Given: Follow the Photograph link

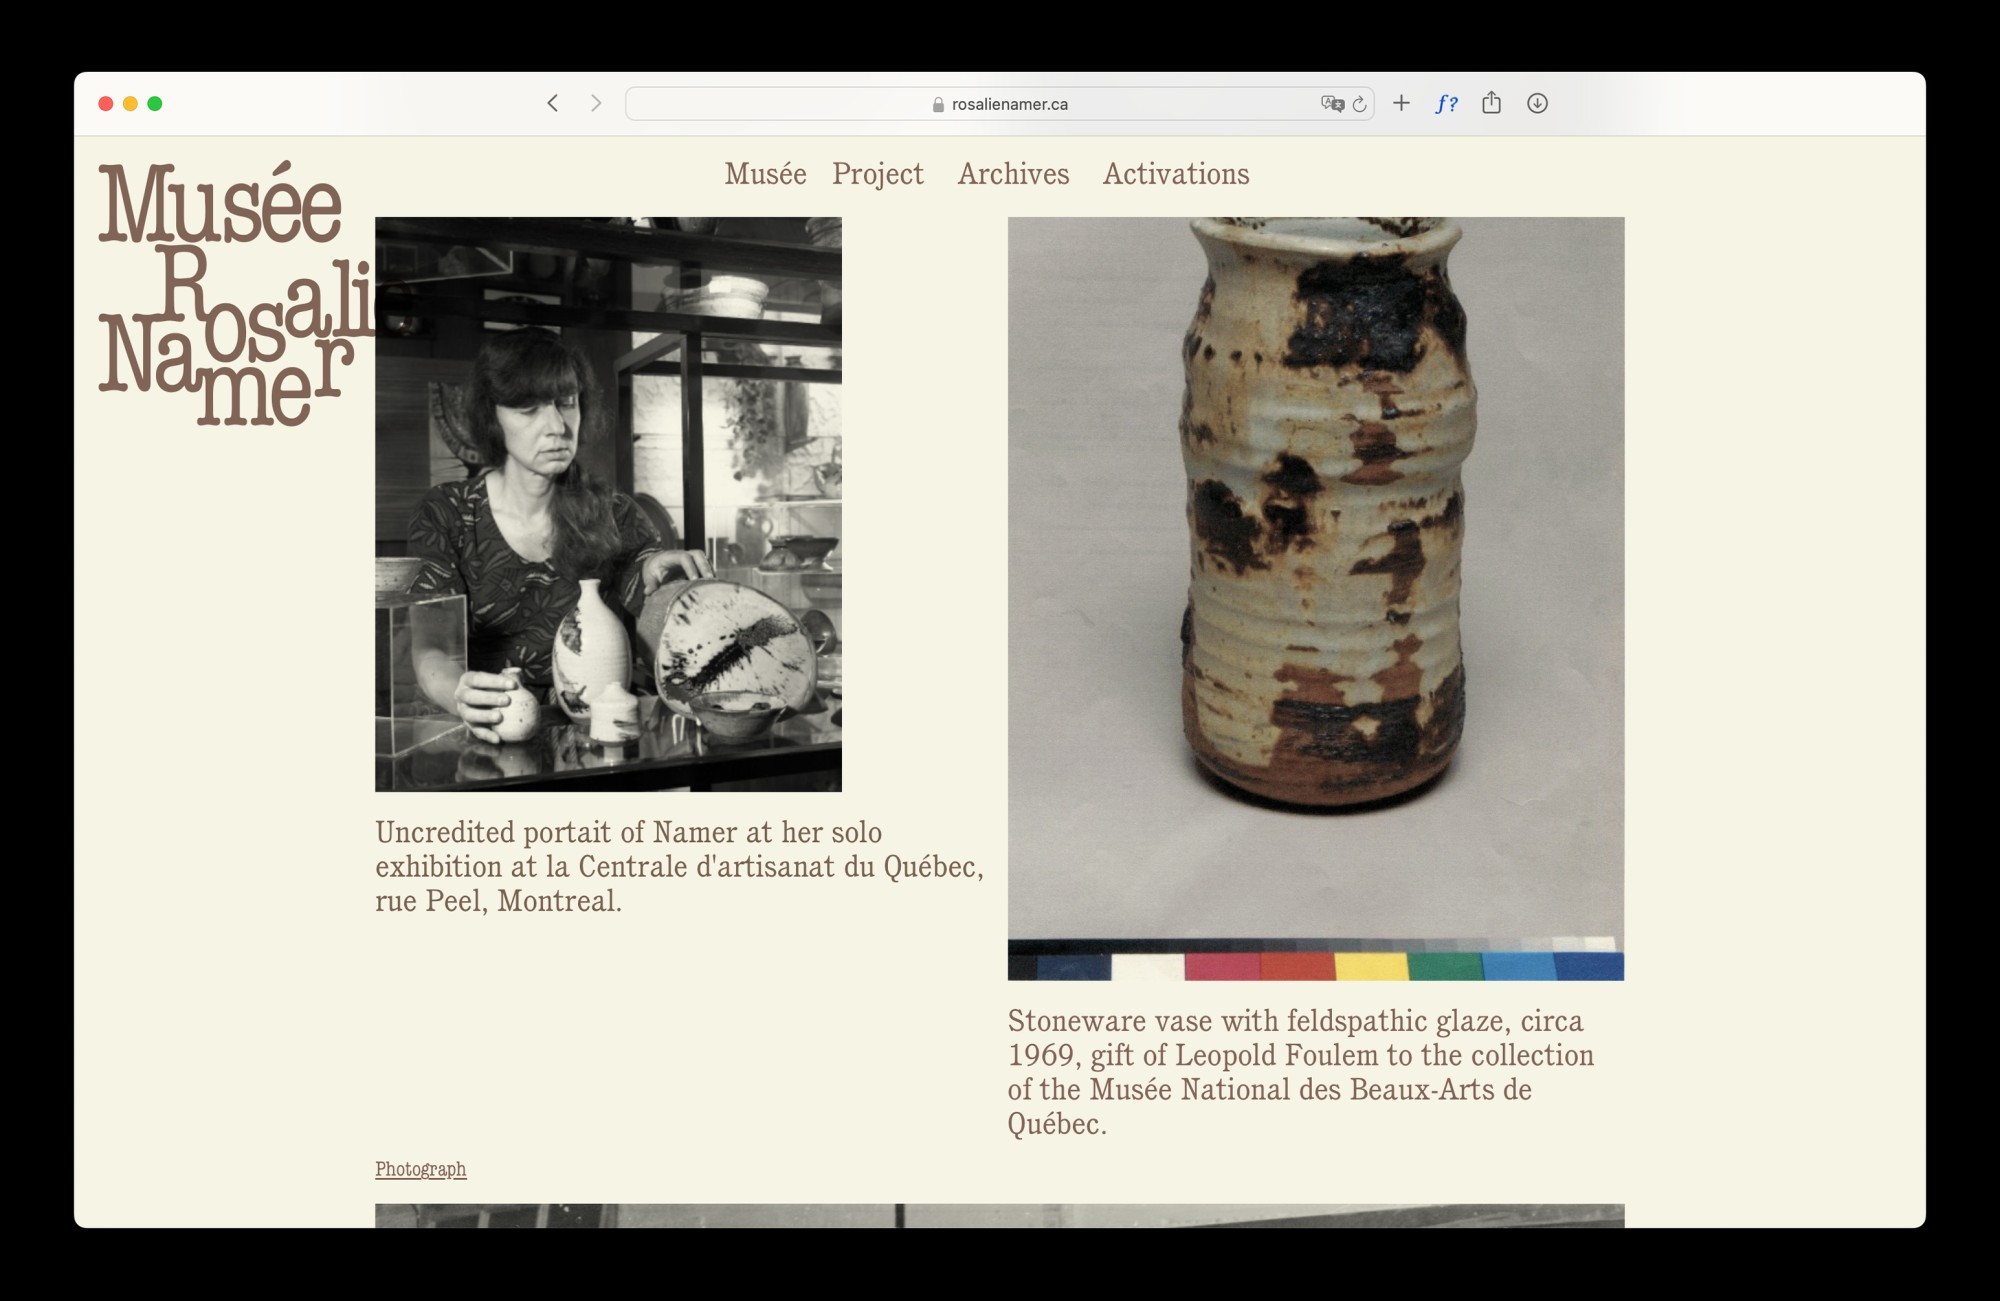Looking at the screenshot, I should click(420, 1169).
